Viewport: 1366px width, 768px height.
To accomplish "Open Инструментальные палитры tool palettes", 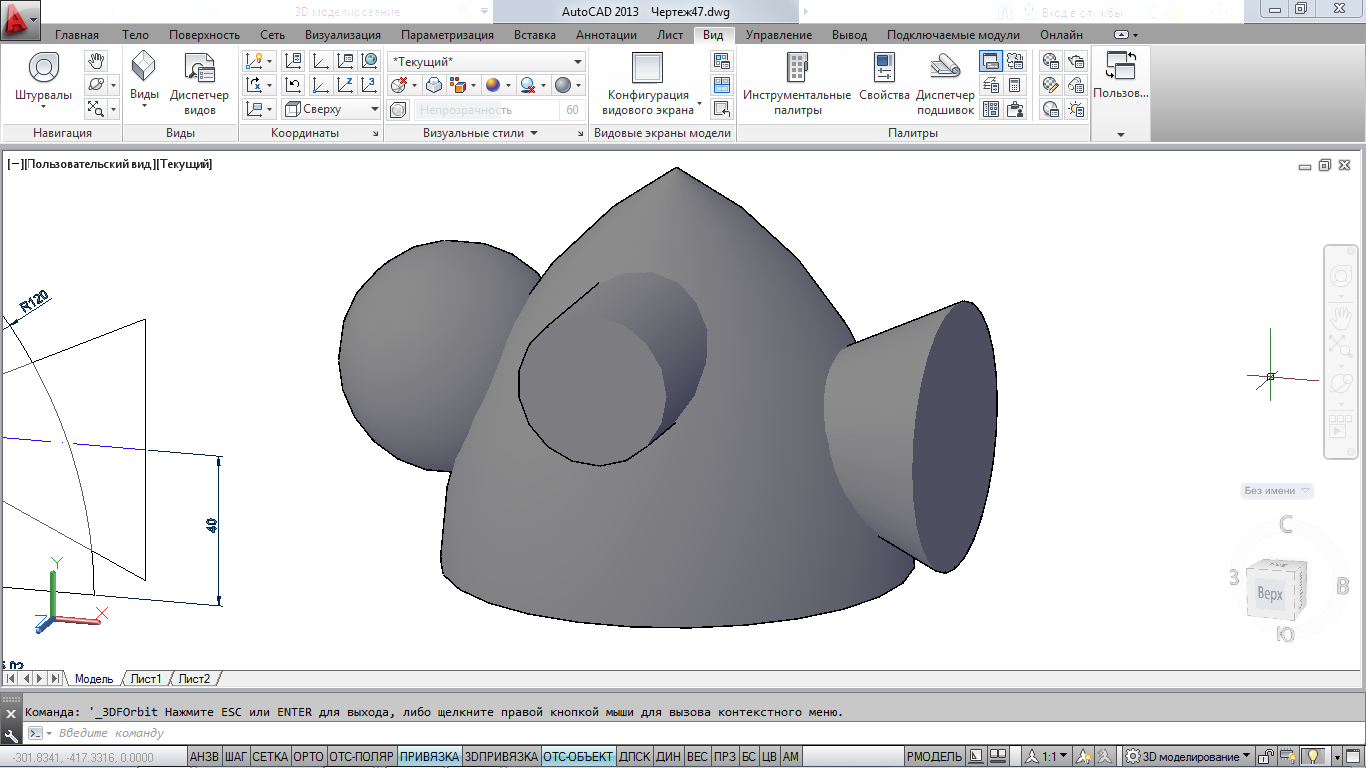I will (x=797, y=82).
